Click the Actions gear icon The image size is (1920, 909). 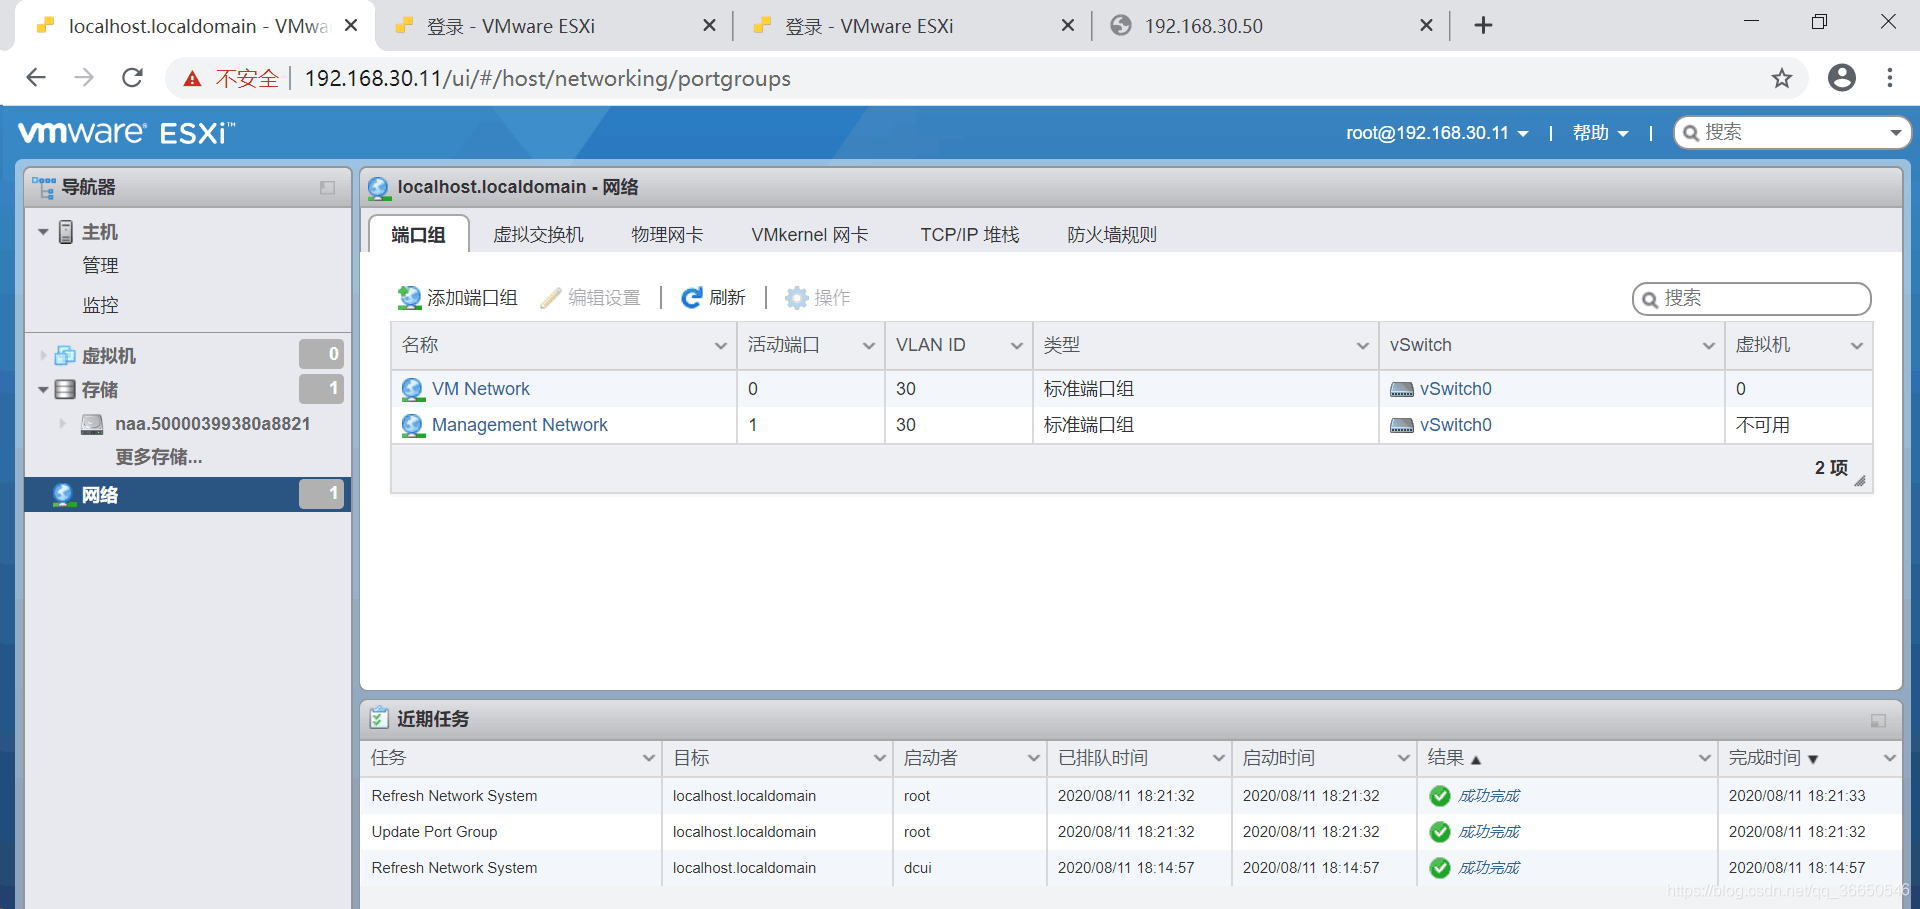tap(796, 298)
